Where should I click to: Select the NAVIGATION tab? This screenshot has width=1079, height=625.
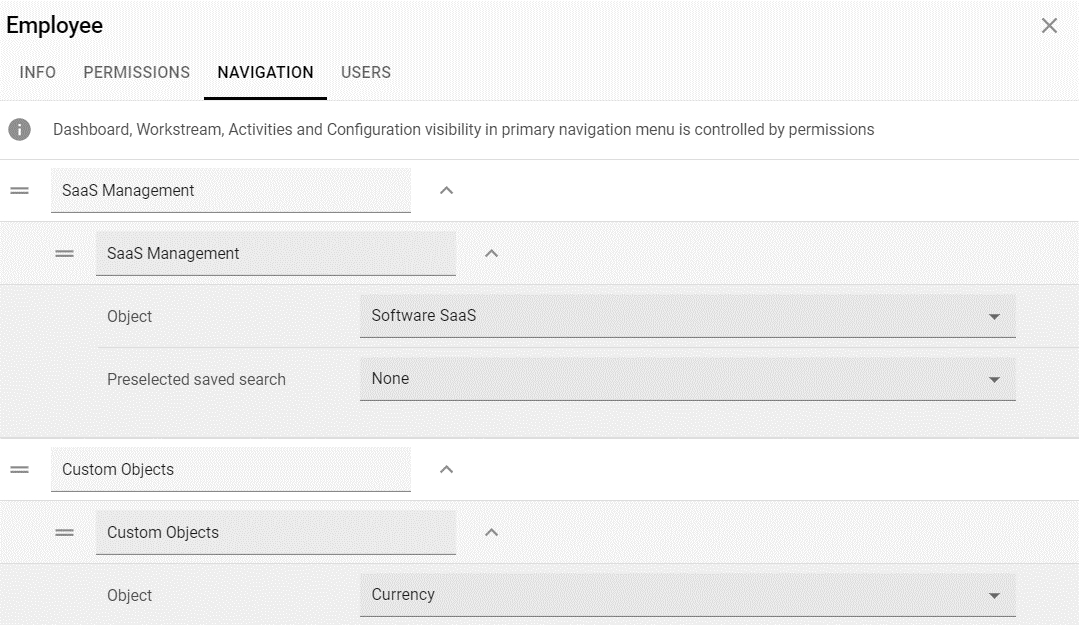coord(265,73)
